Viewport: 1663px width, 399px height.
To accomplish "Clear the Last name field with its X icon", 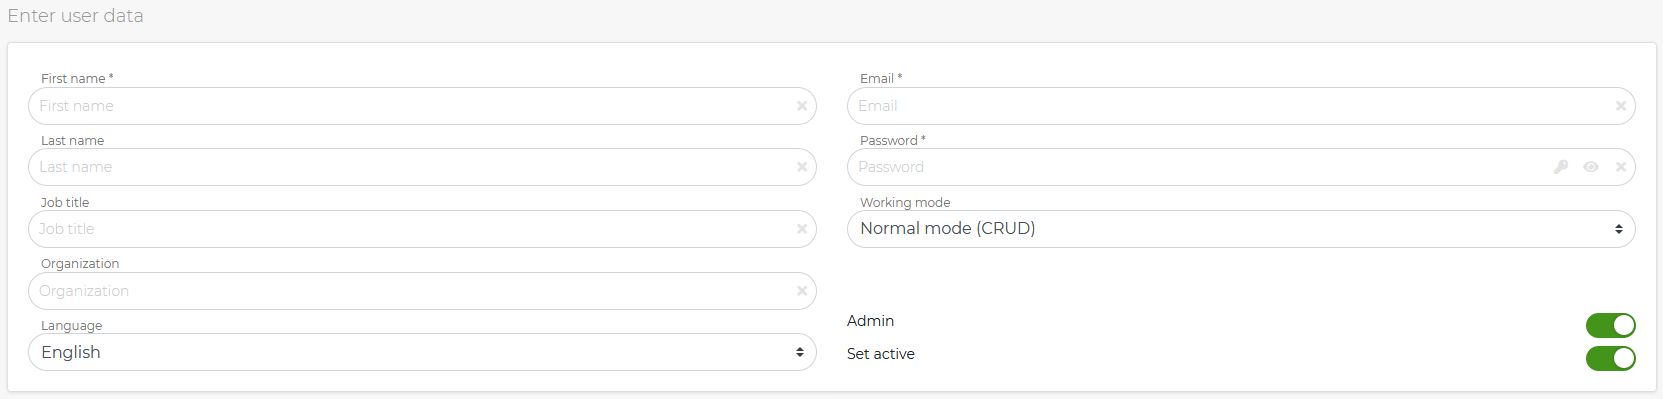I will [x=802, y=167].
